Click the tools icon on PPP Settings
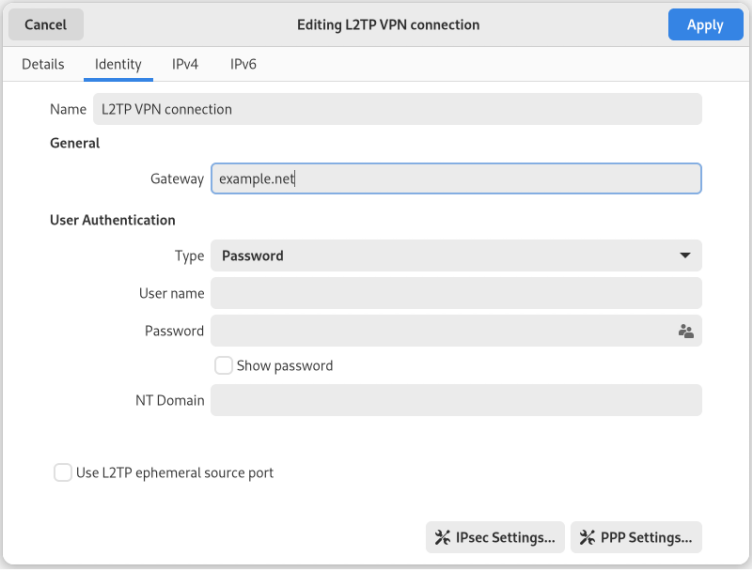This screenshot has width=752, height=571. click(587, 538)
